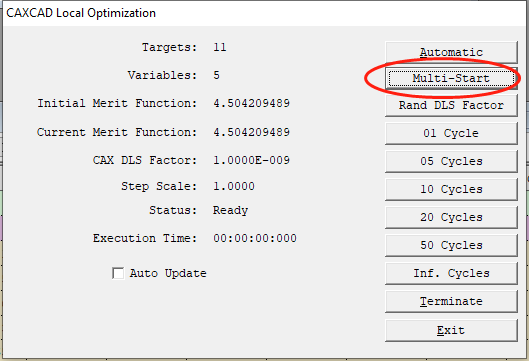Click the CAX DLS Factor value 1.0000E-009
This screenshot has height=361, width=529.
[x=251, y=160]
